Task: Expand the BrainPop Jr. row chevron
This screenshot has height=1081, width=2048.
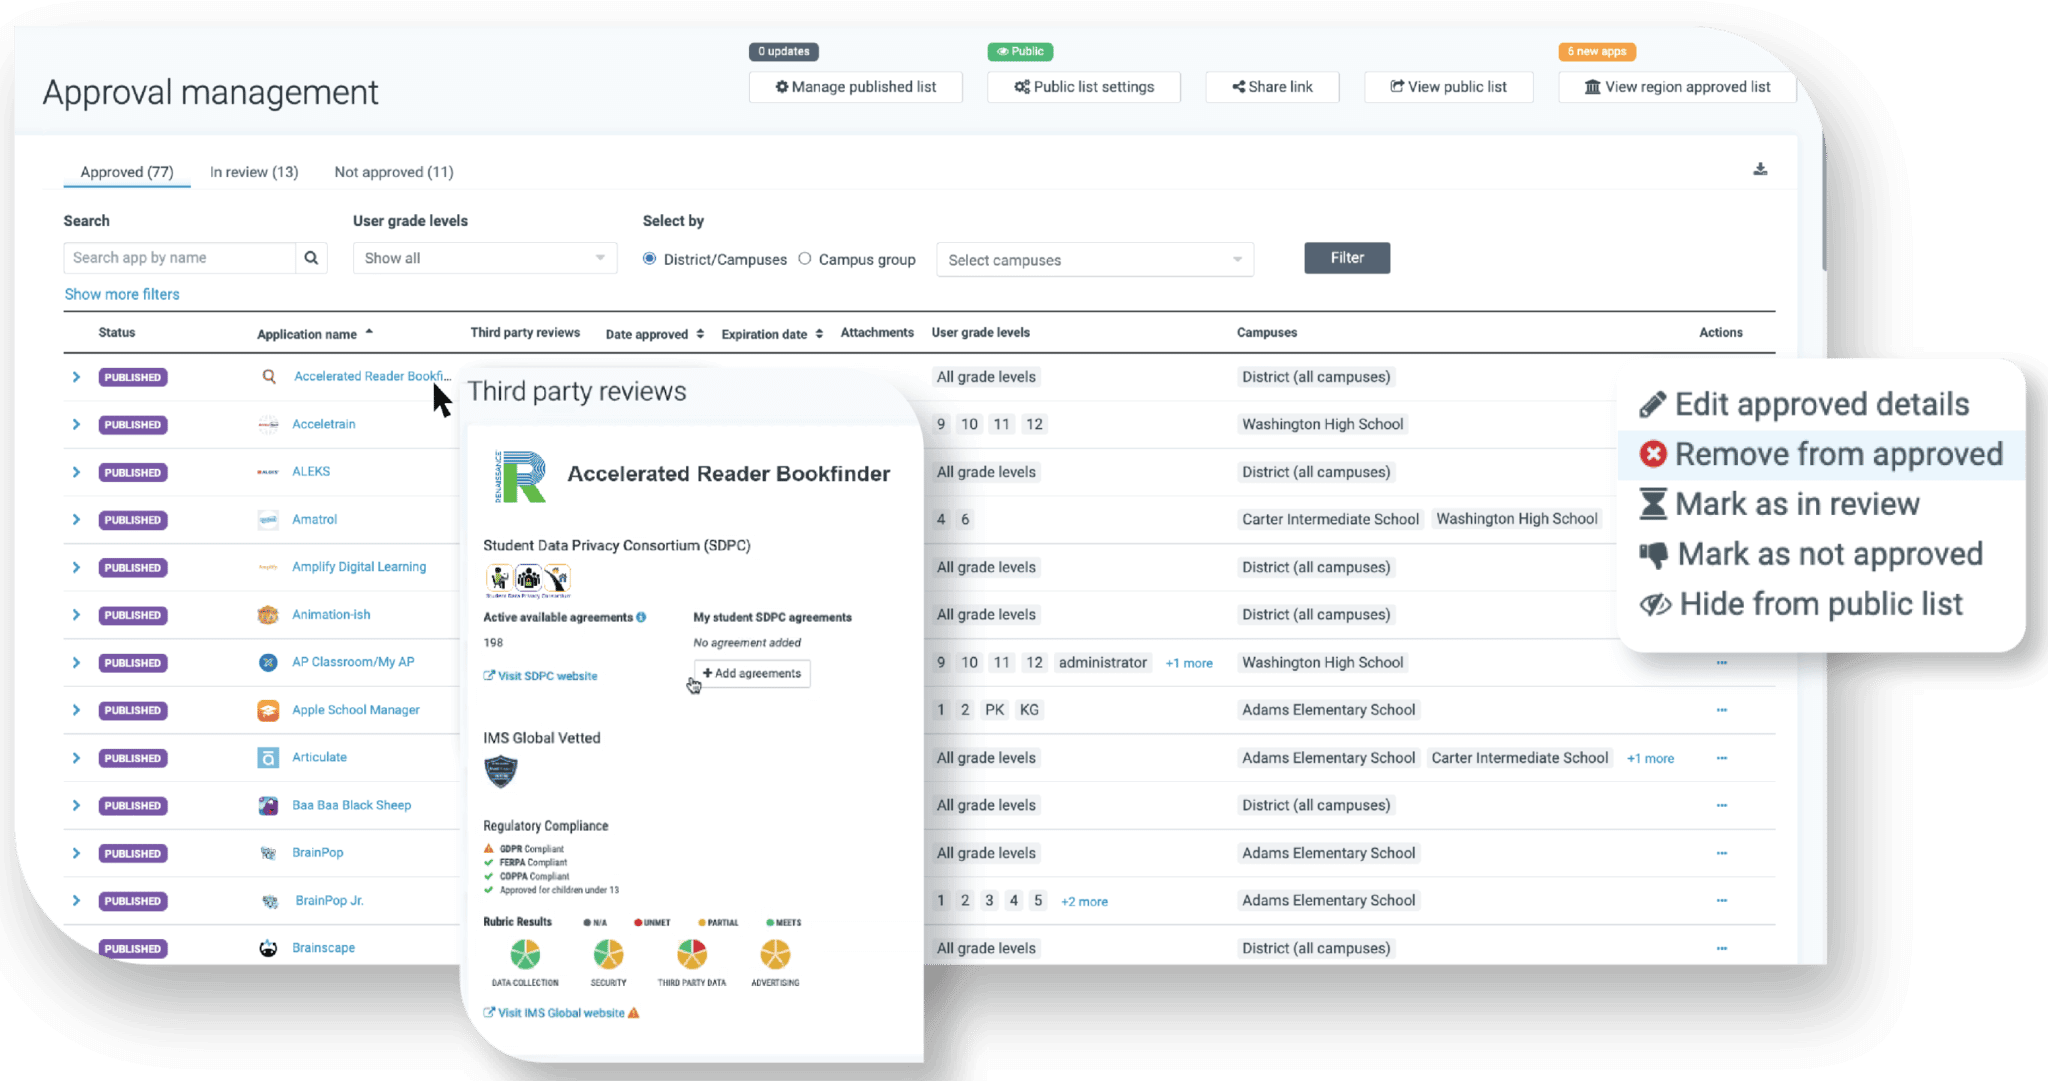Action: tap(76, 901)
